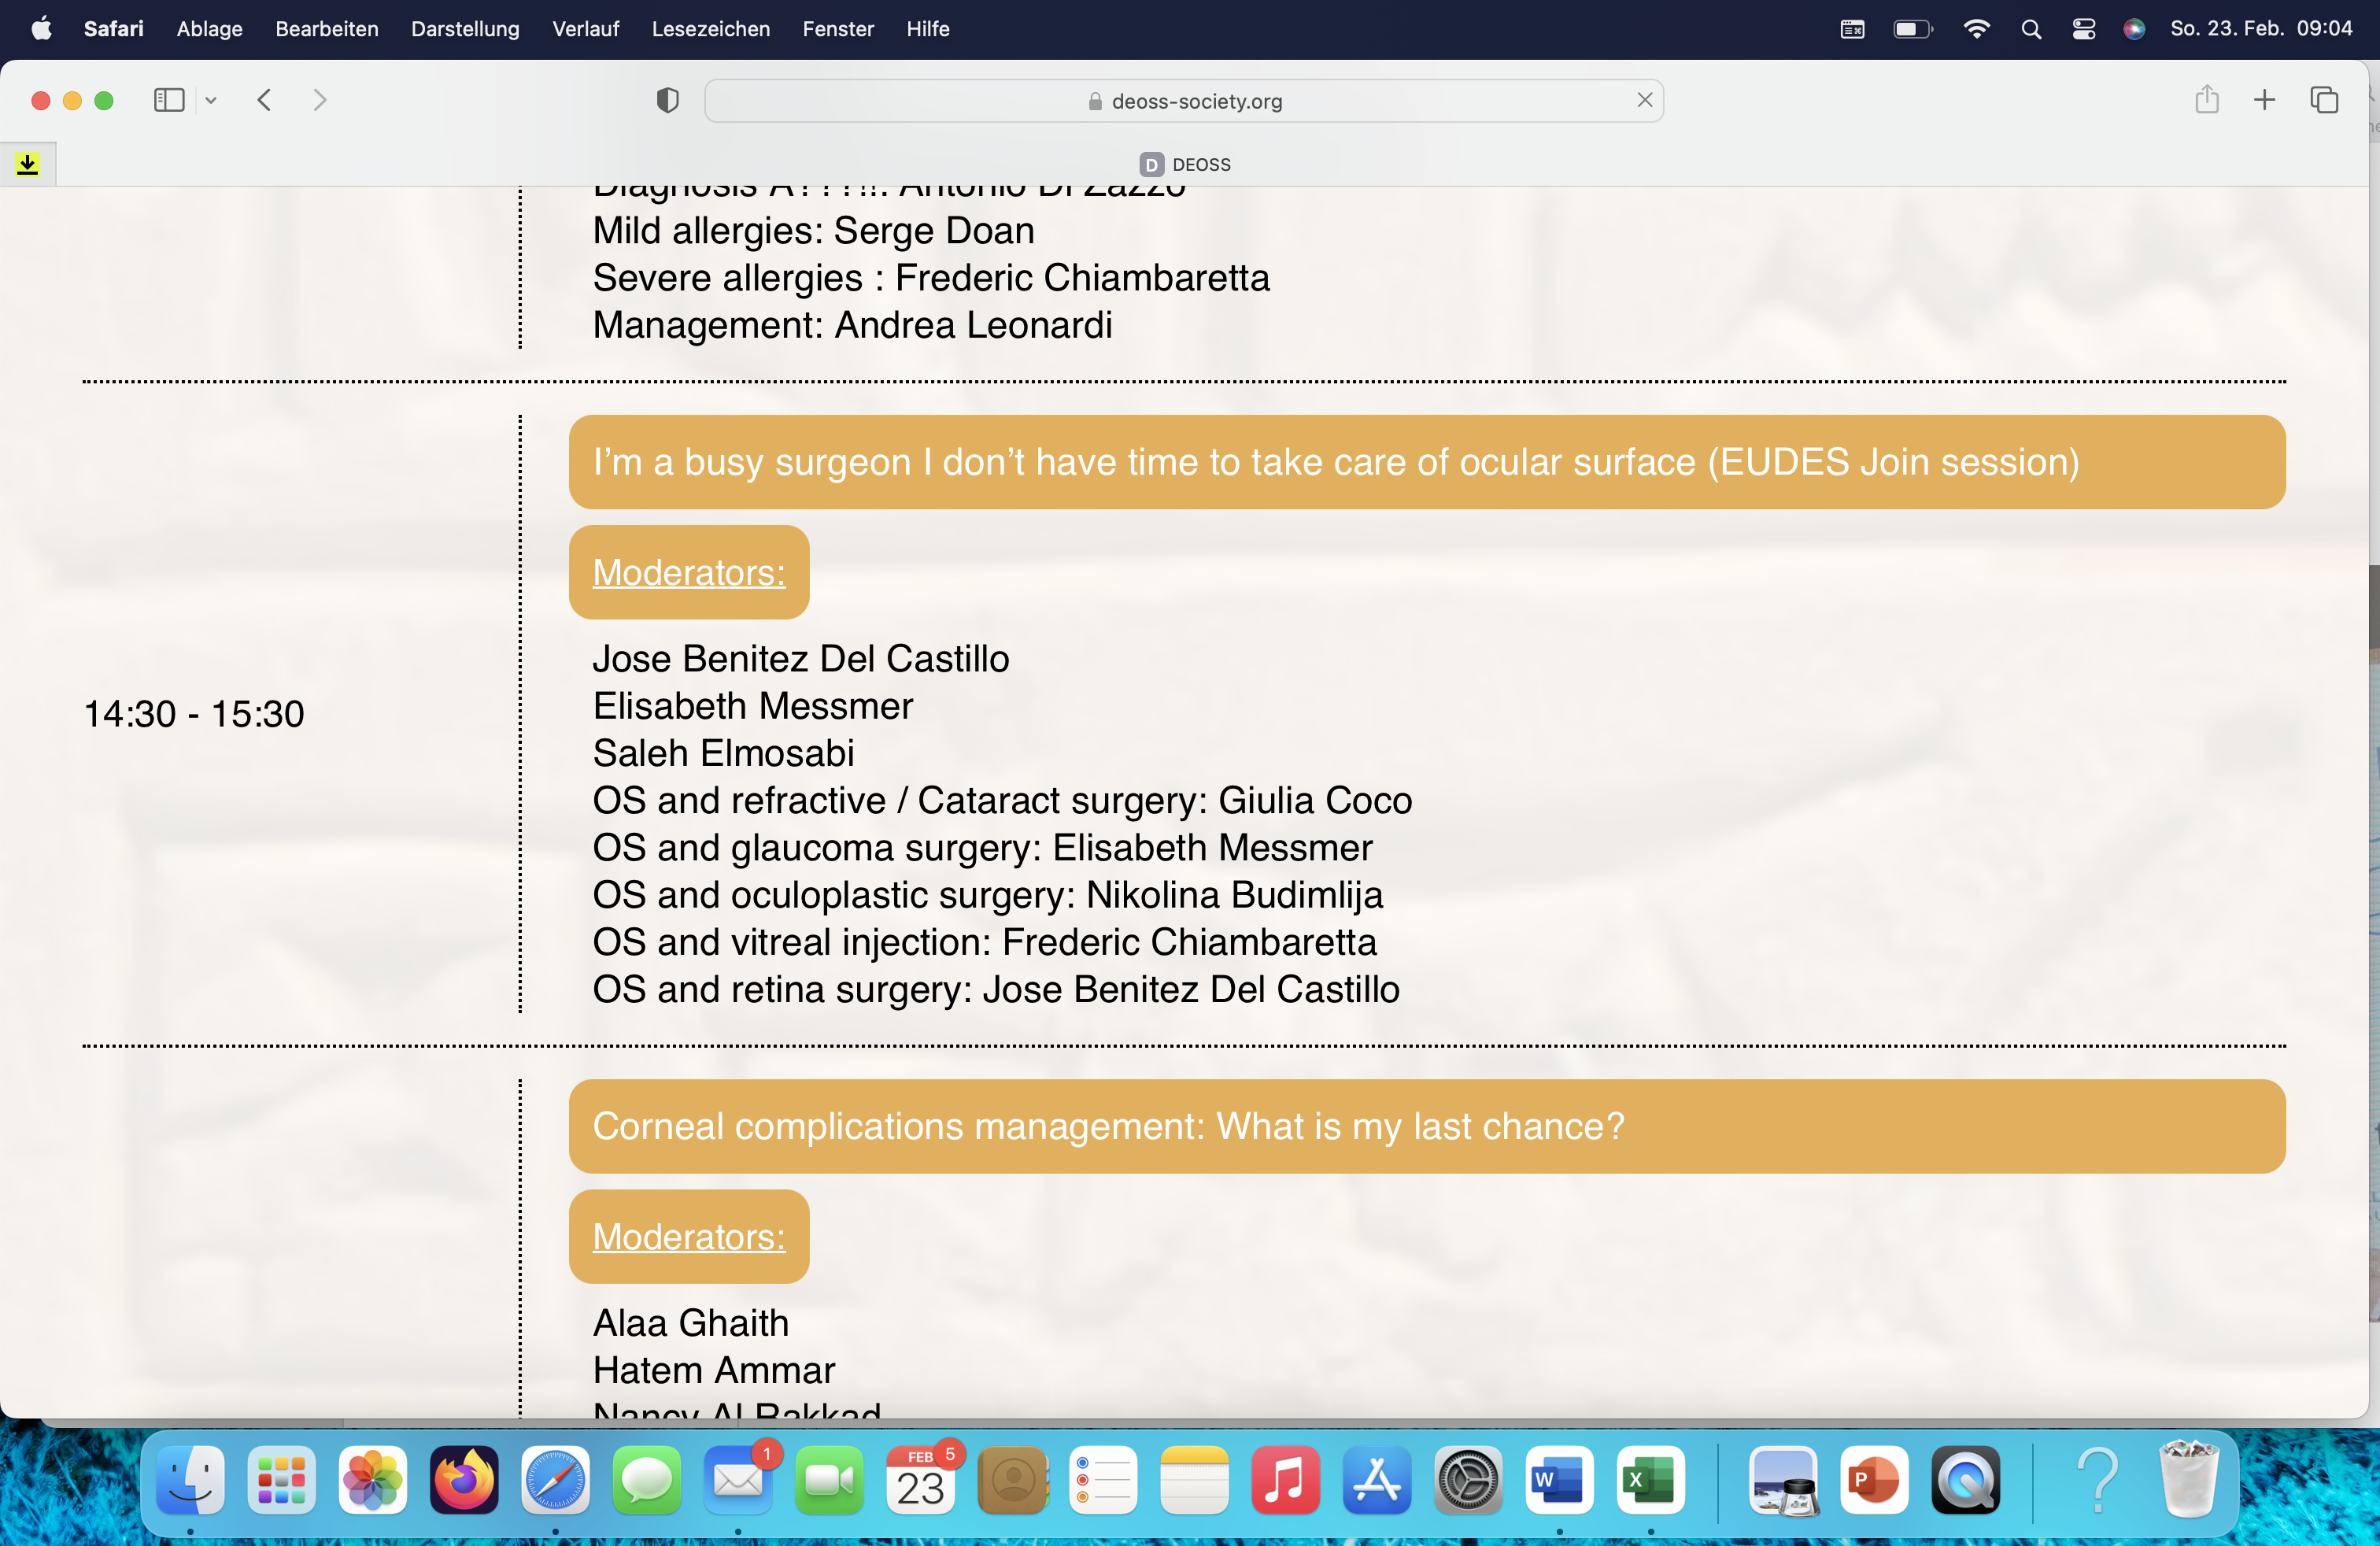
Task: Click the keyboard input source icon
Action: [1852, 29]
